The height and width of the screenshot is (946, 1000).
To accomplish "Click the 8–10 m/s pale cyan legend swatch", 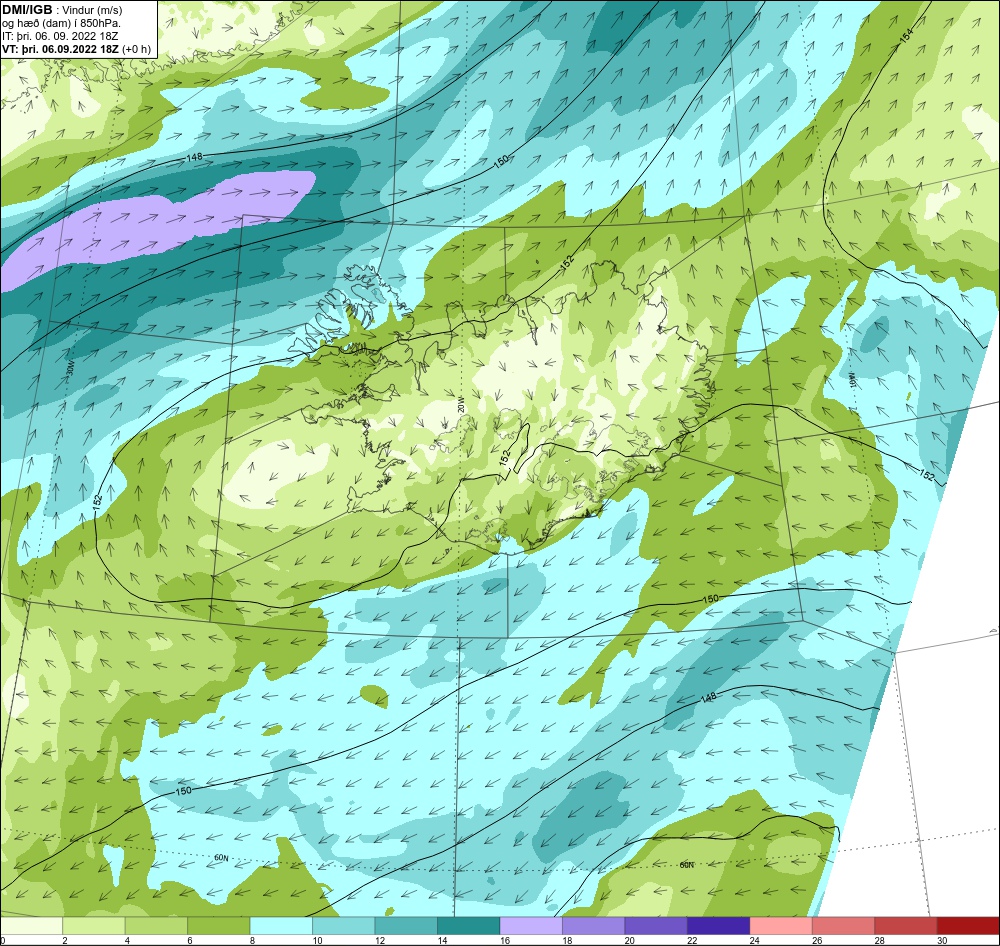I will pos(281,926).
